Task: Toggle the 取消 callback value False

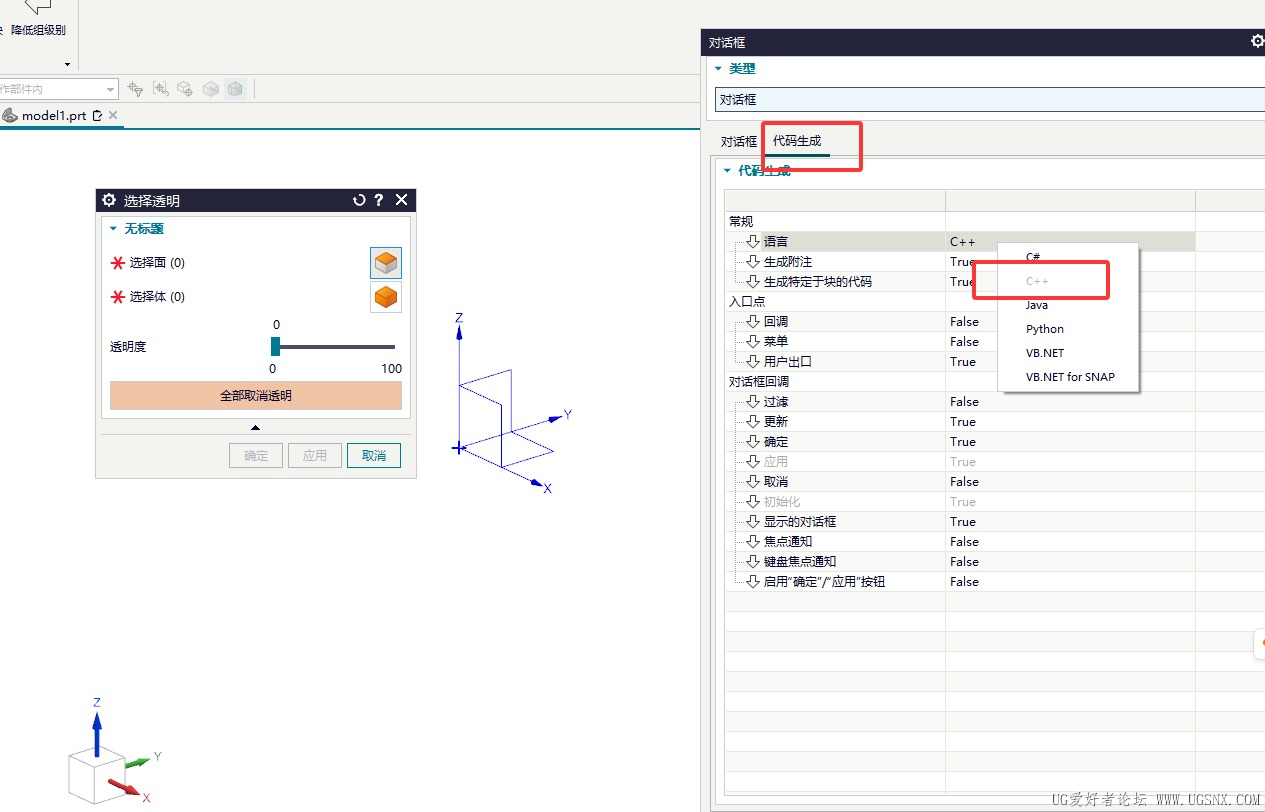Action: (x=964, y=482)
